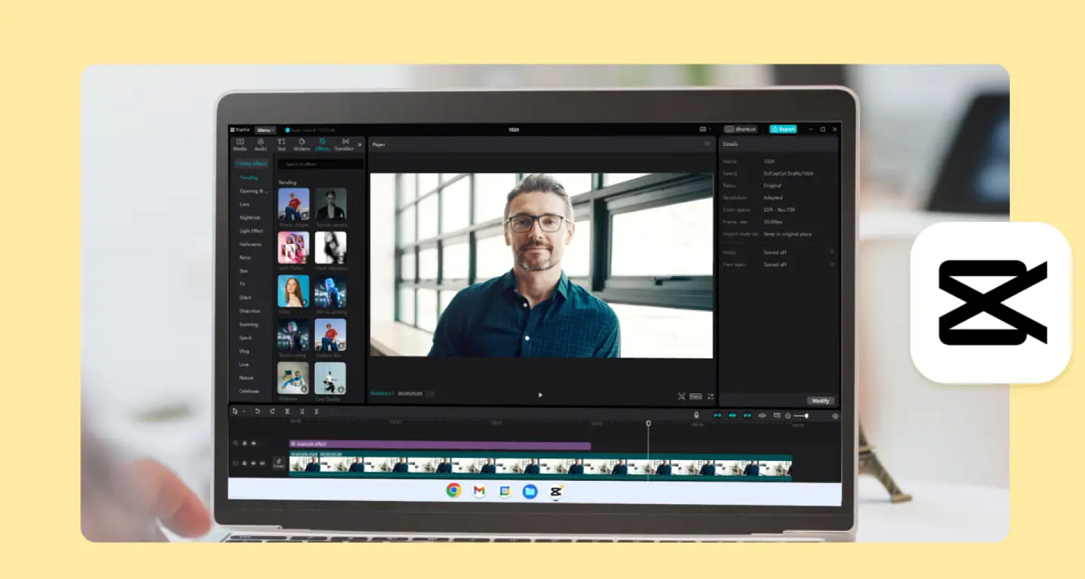
Task: Toggle lock on the main video track
Action: [x=244, y=464]
